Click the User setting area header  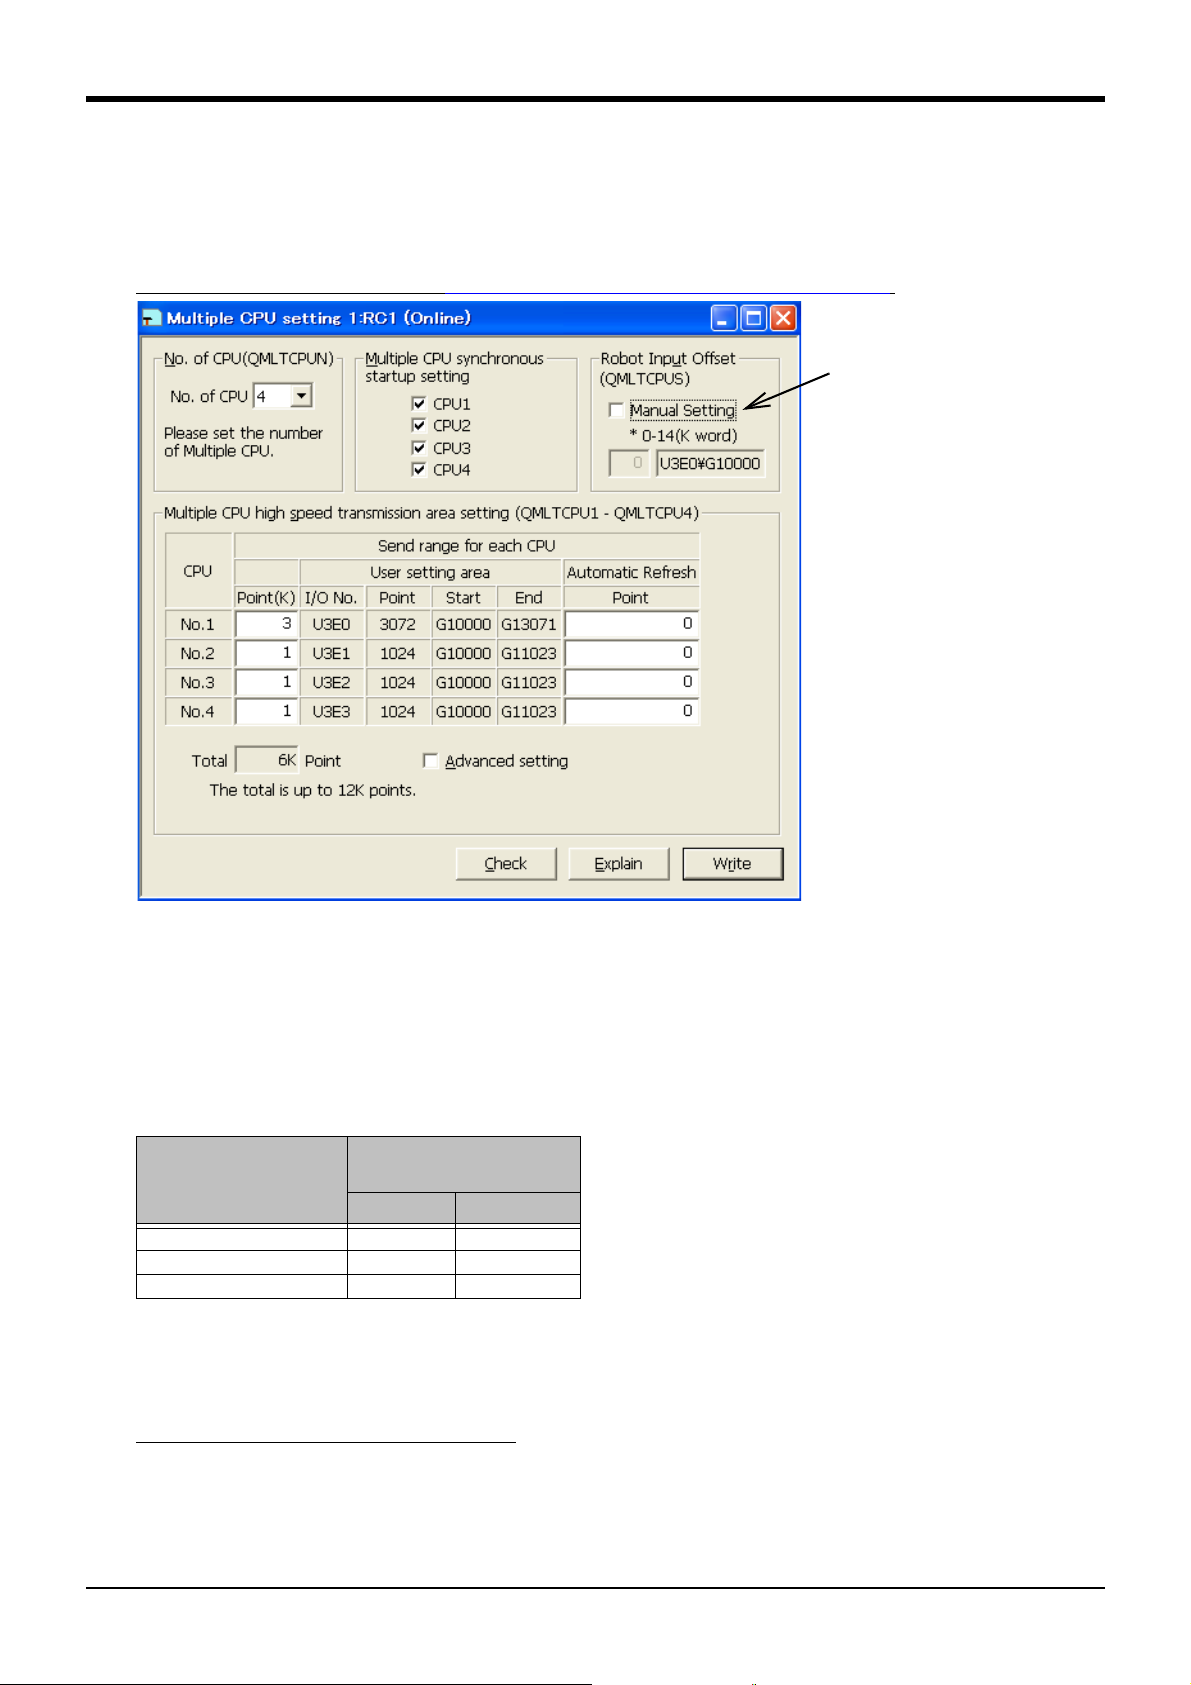pos(431,572)
